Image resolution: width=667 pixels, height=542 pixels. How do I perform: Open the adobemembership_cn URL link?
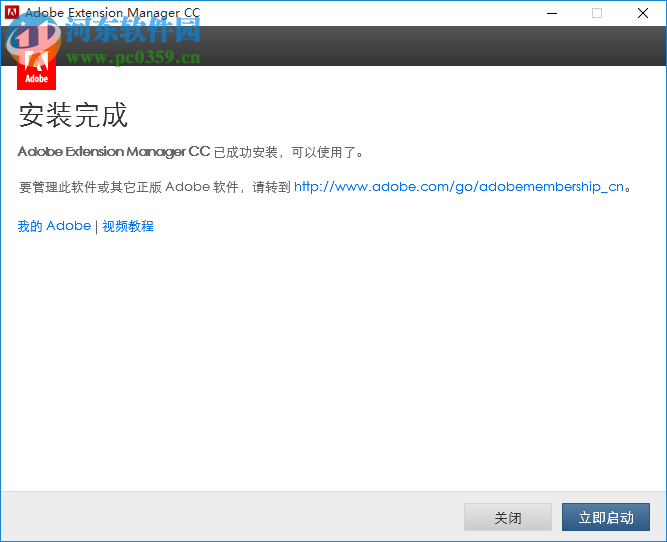click(x=459, y=187)
